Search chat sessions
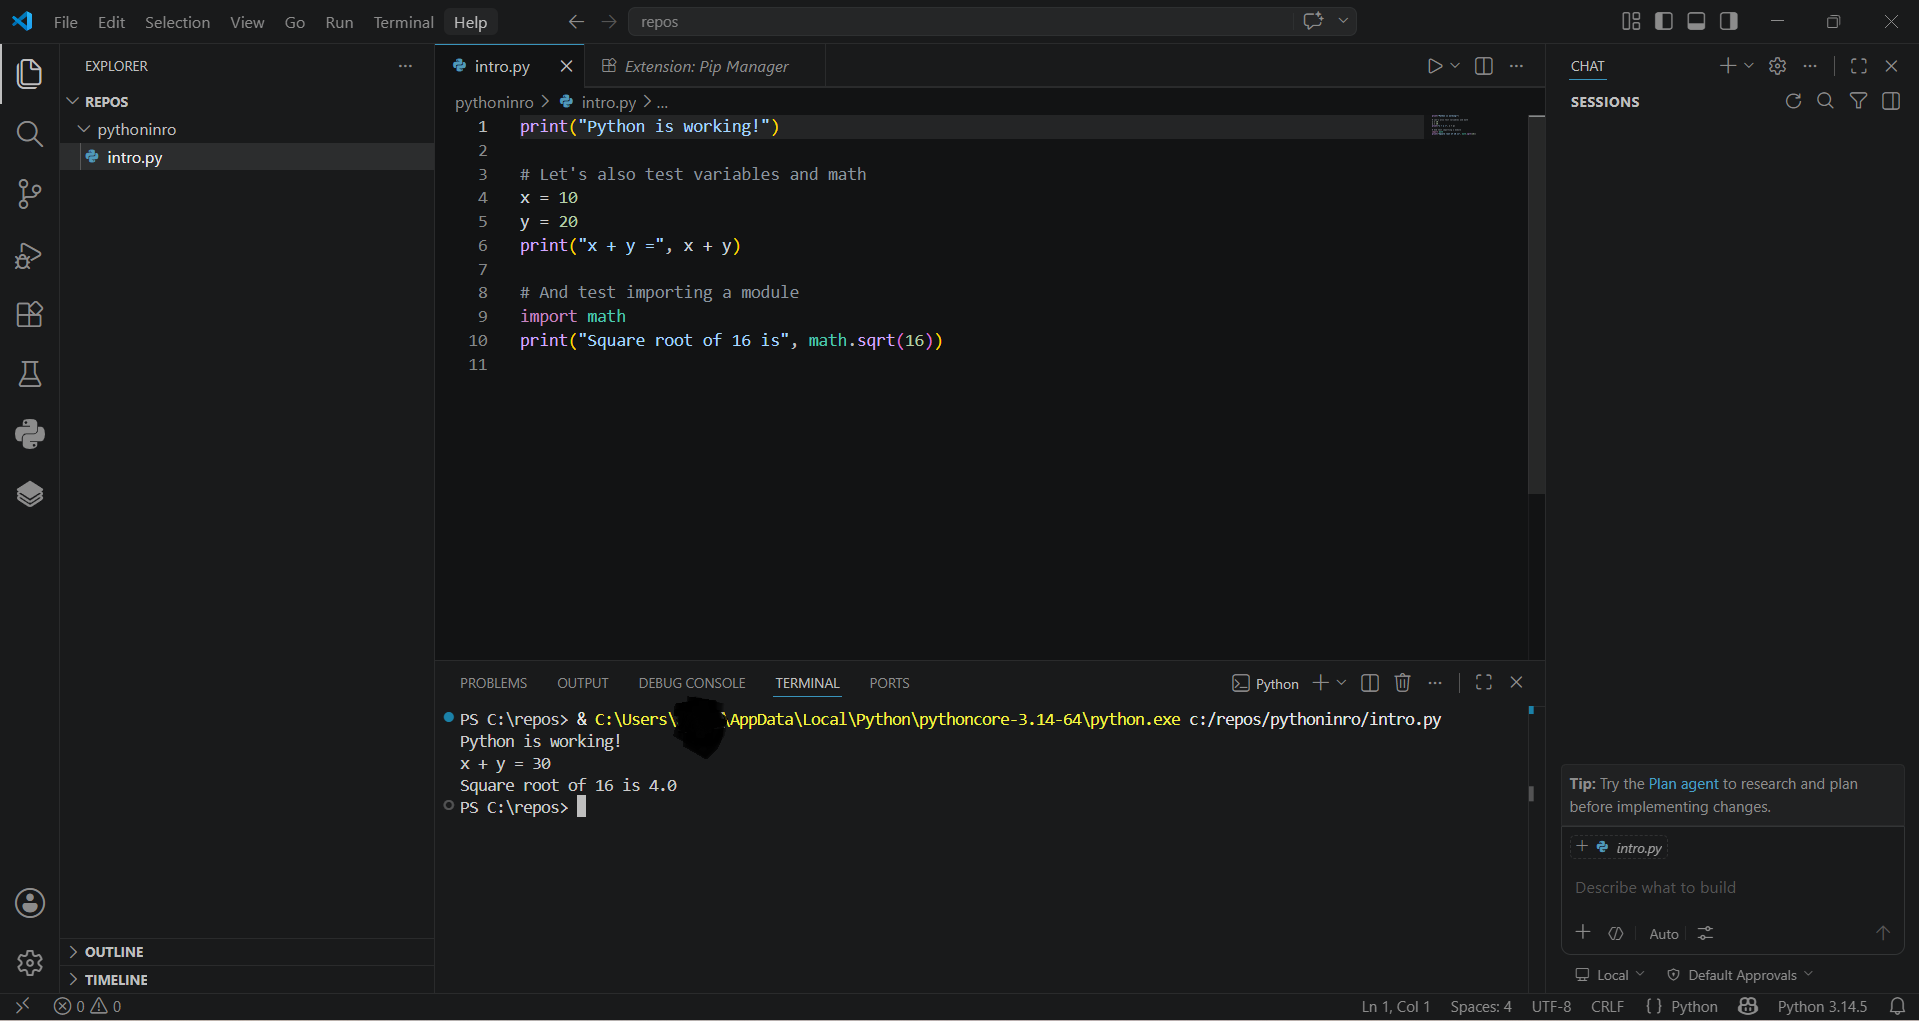Screen dimensions: 1919x1021 1825,101
